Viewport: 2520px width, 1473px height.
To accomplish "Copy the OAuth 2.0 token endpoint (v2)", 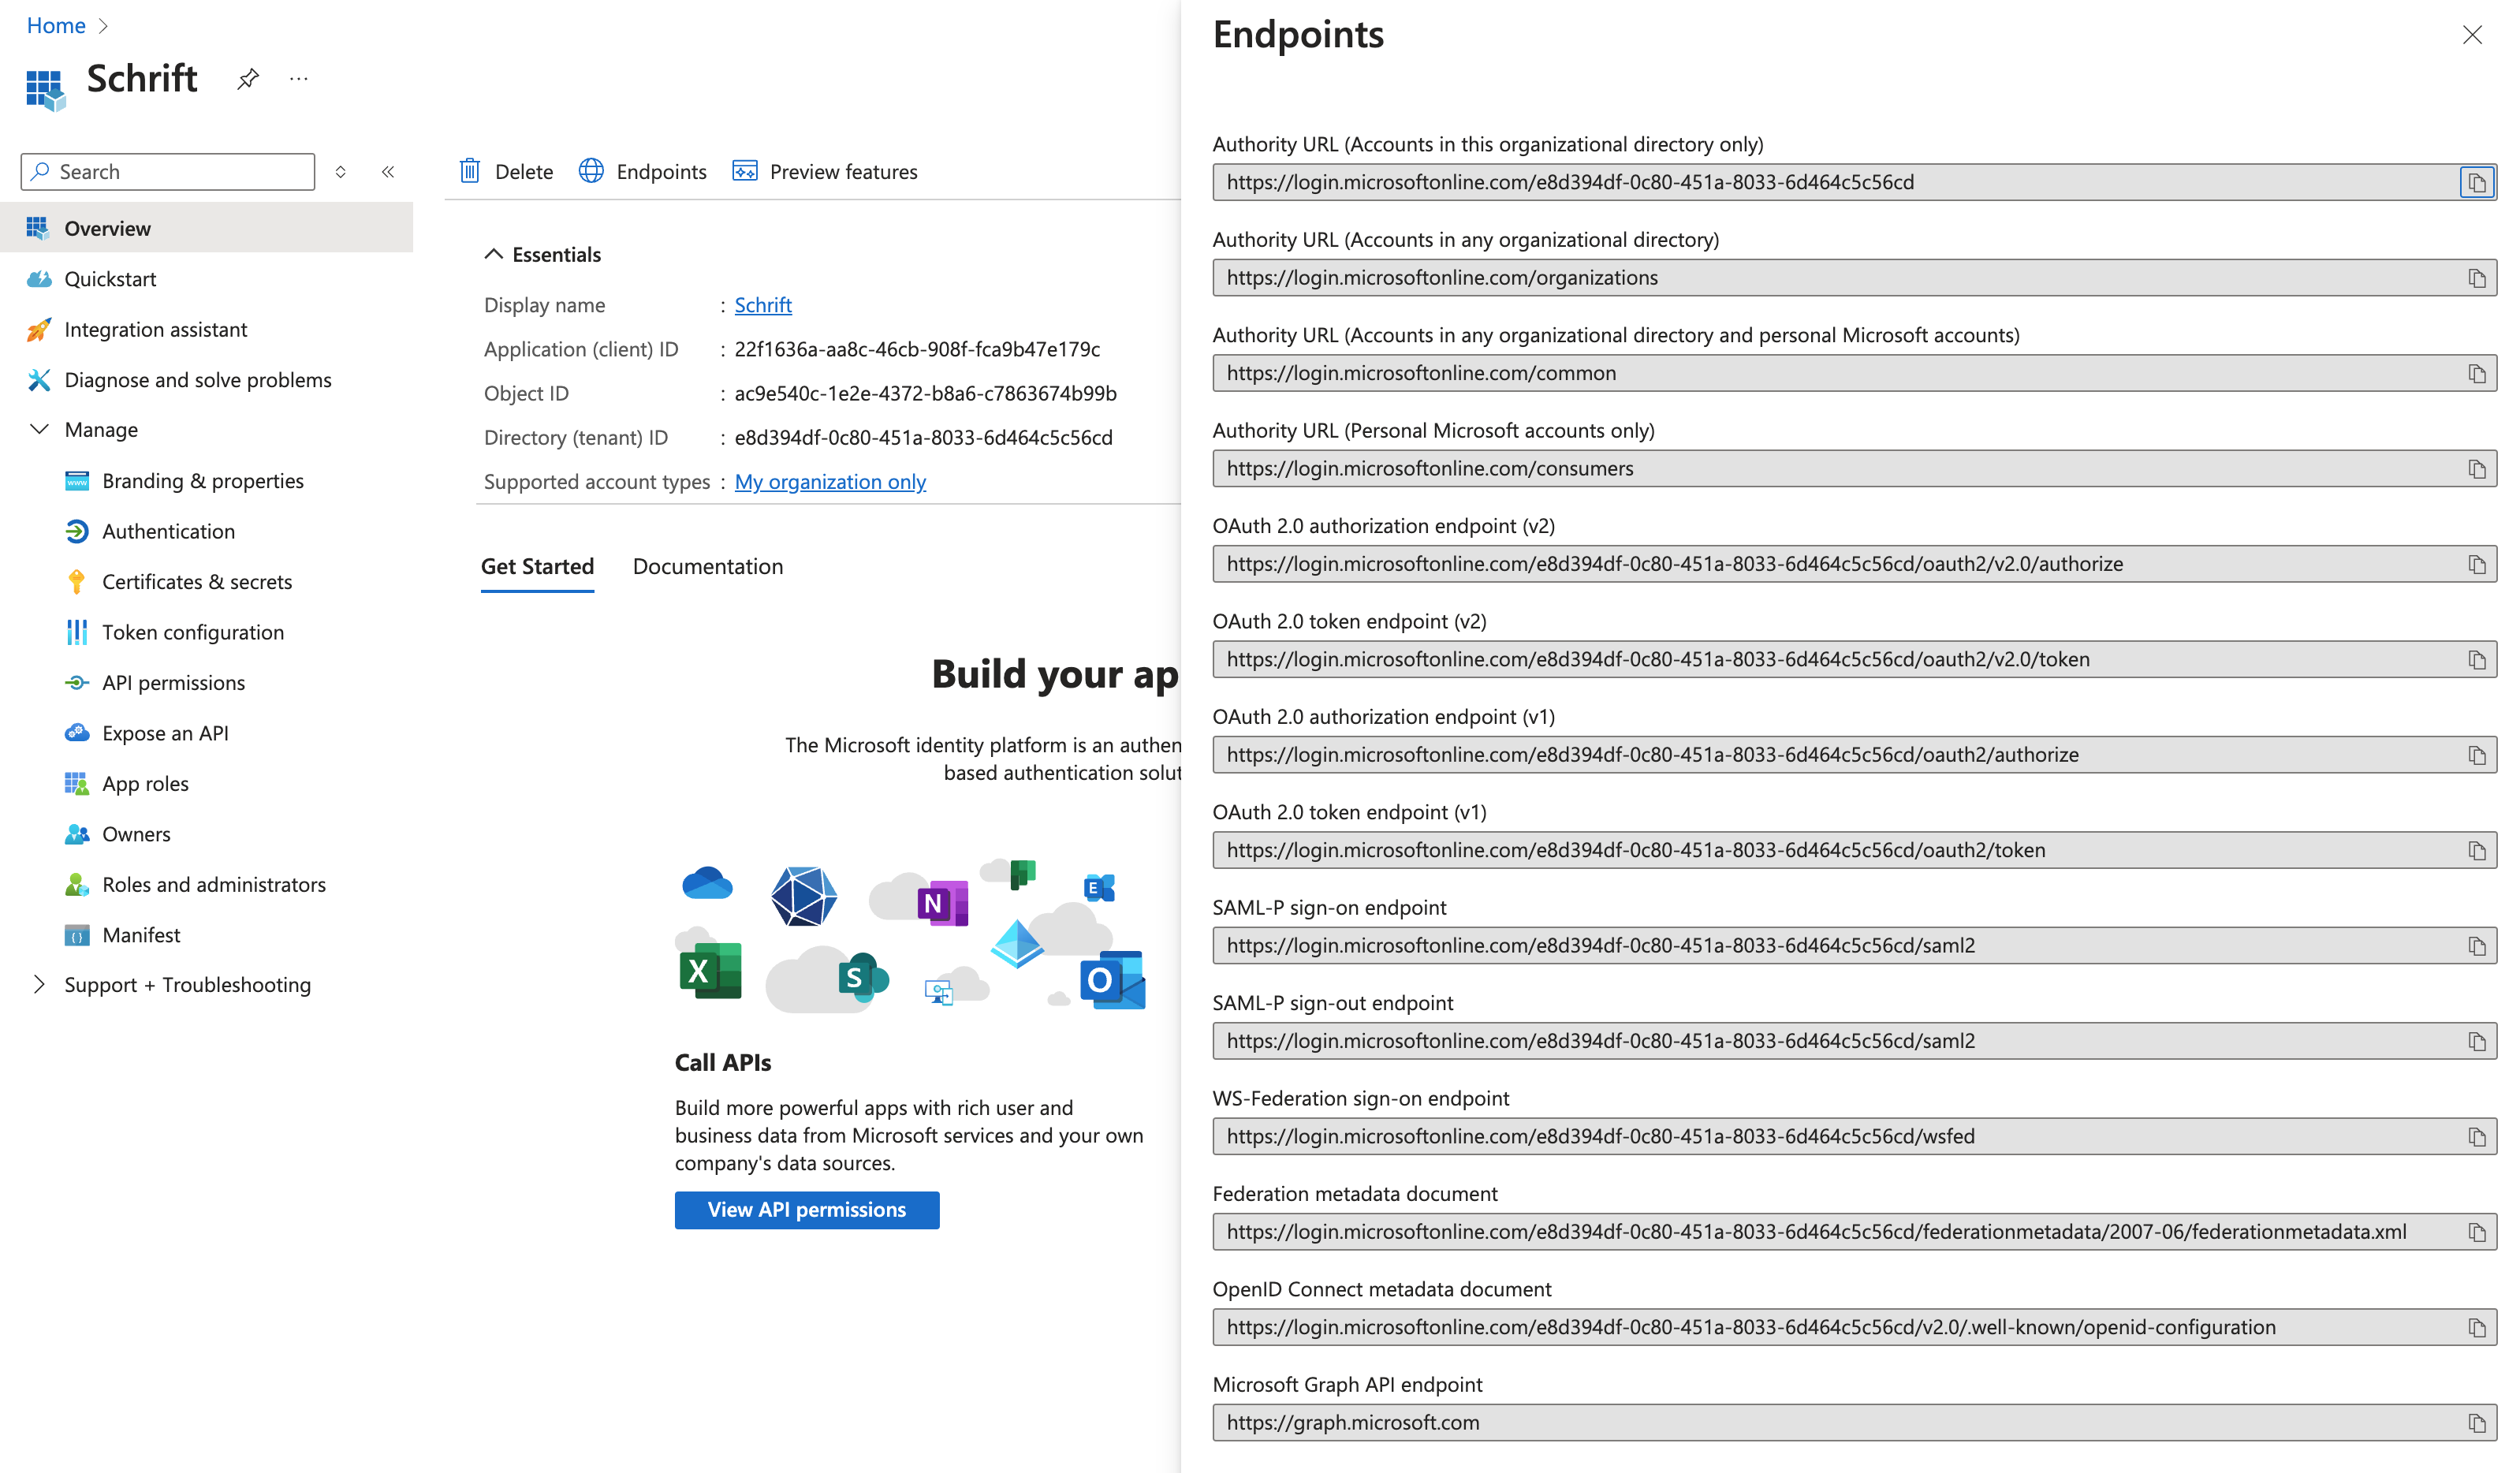I will click(x=2476, y=660).
